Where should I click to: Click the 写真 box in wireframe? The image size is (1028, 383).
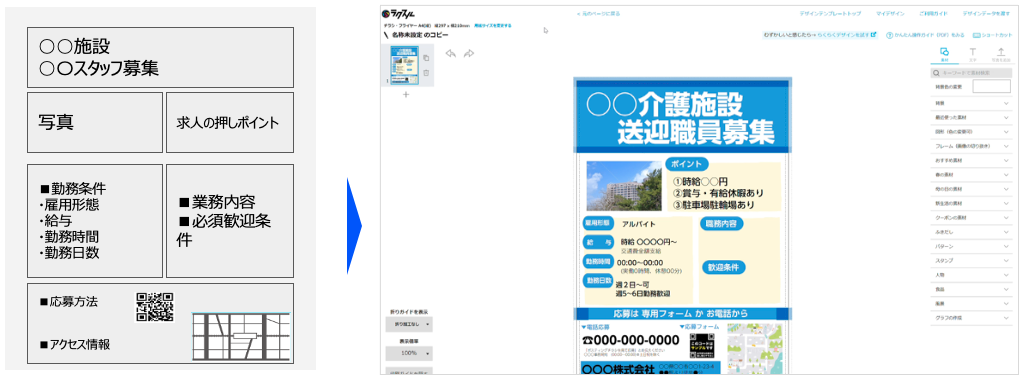point(94,123)
